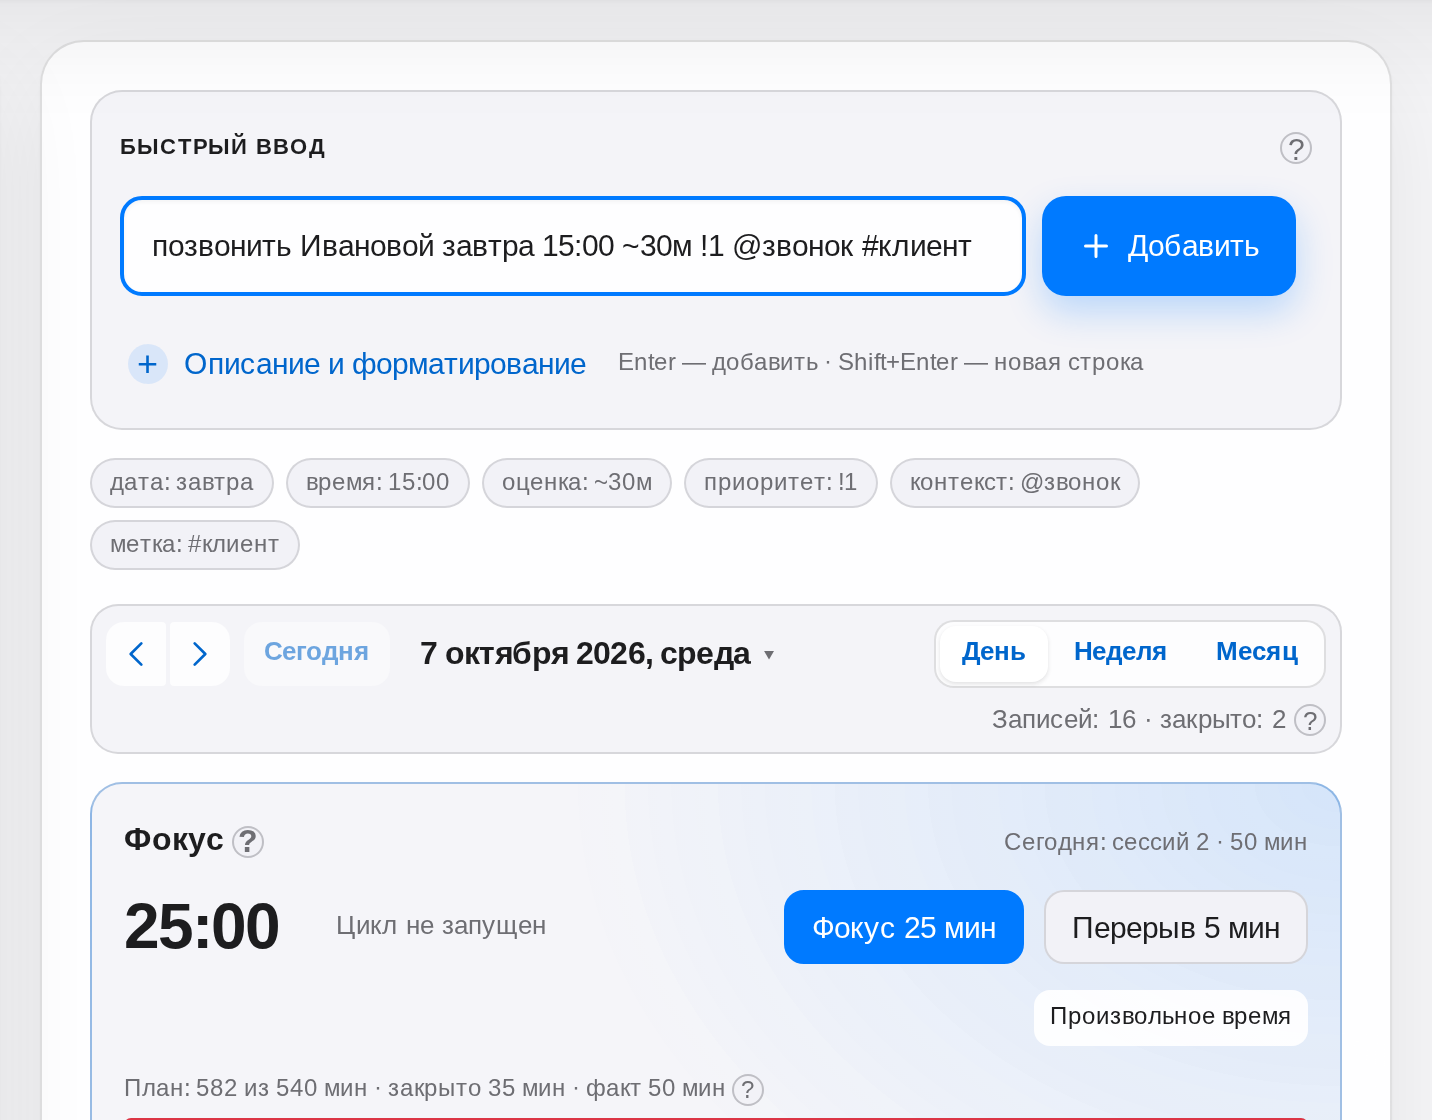Open date picker '7 октября 2026, среда'
1432x1120 pixels.
597,654
